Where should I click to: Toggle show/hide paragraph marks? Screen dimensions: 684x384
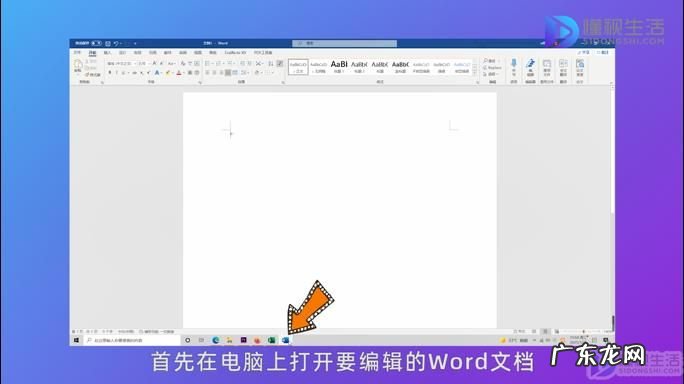(280, 64)
